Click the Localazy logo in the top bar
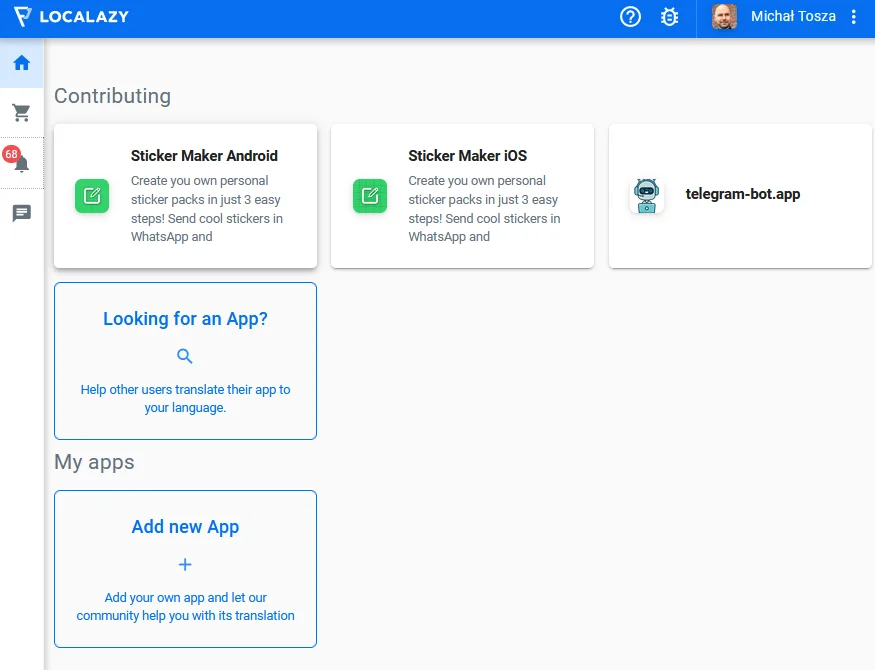Screen dimensions: 875x670 click(x=70, y=16)
